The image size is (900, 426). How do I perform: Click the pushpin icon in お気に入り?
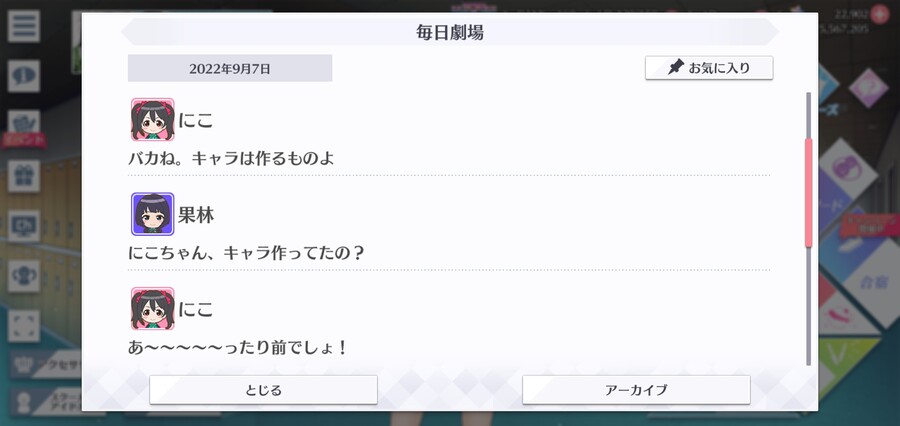pyautogui.click(x=676, y=68)
